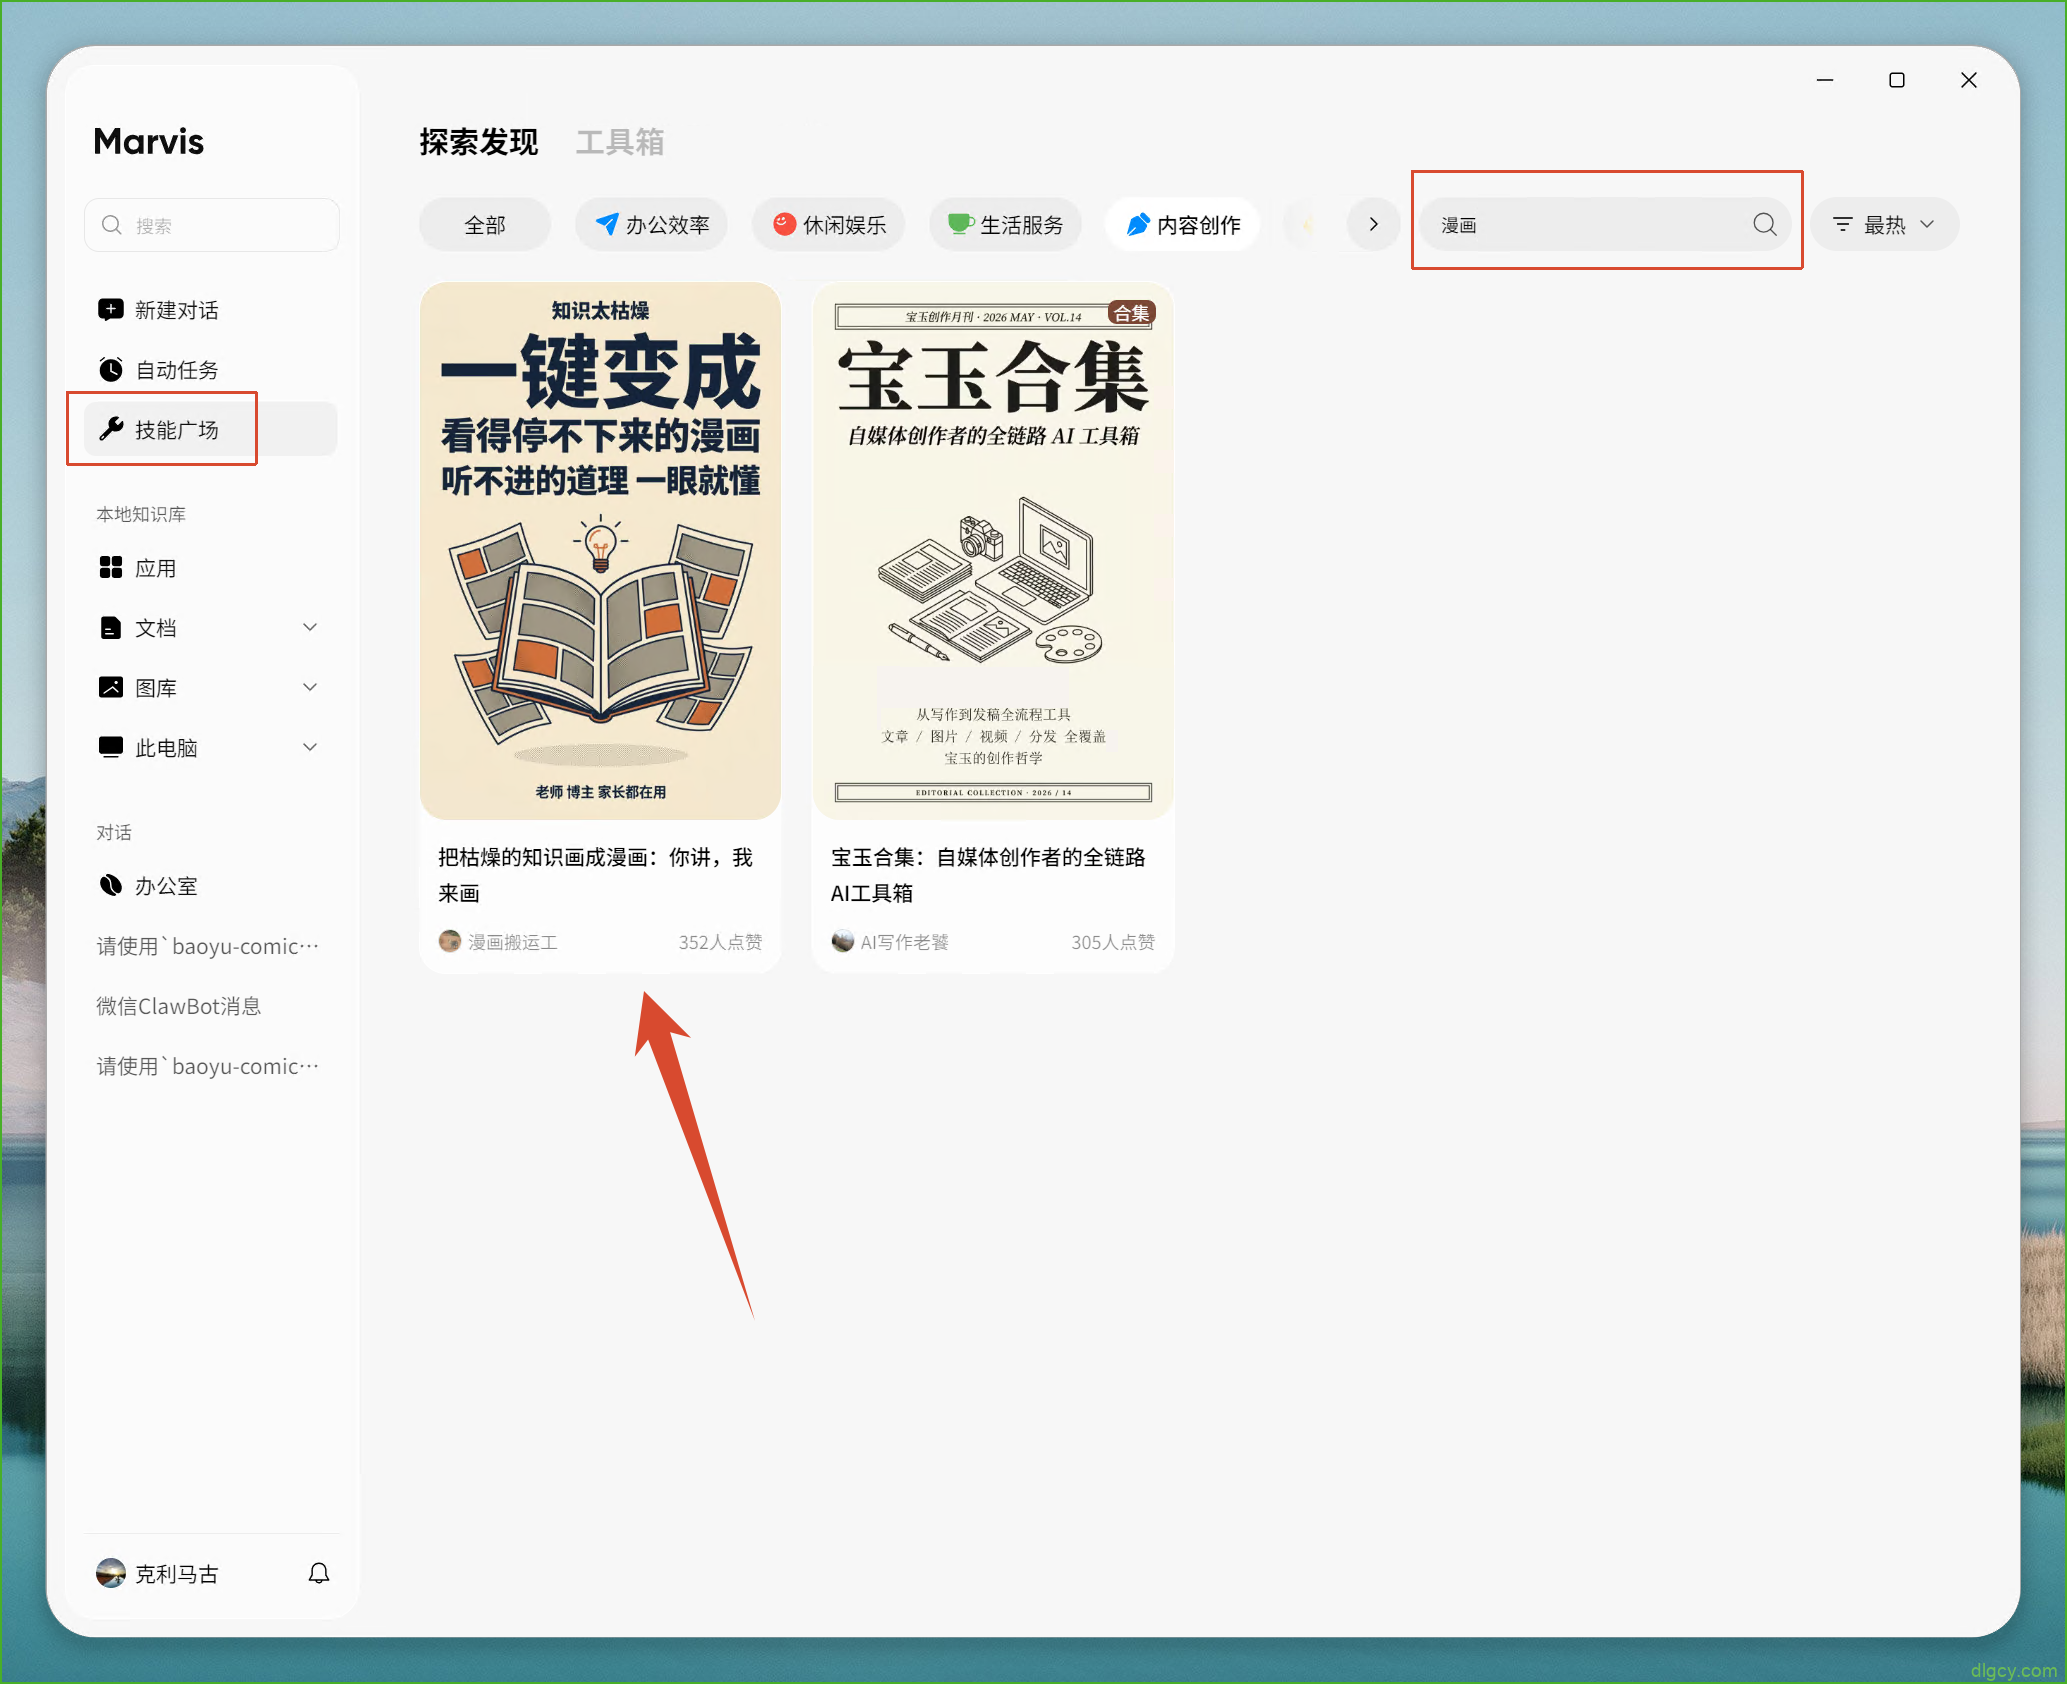Click the 合集 badge on 宝玉合集 cover
2067x1684 pixels.
click(1132, 313)
